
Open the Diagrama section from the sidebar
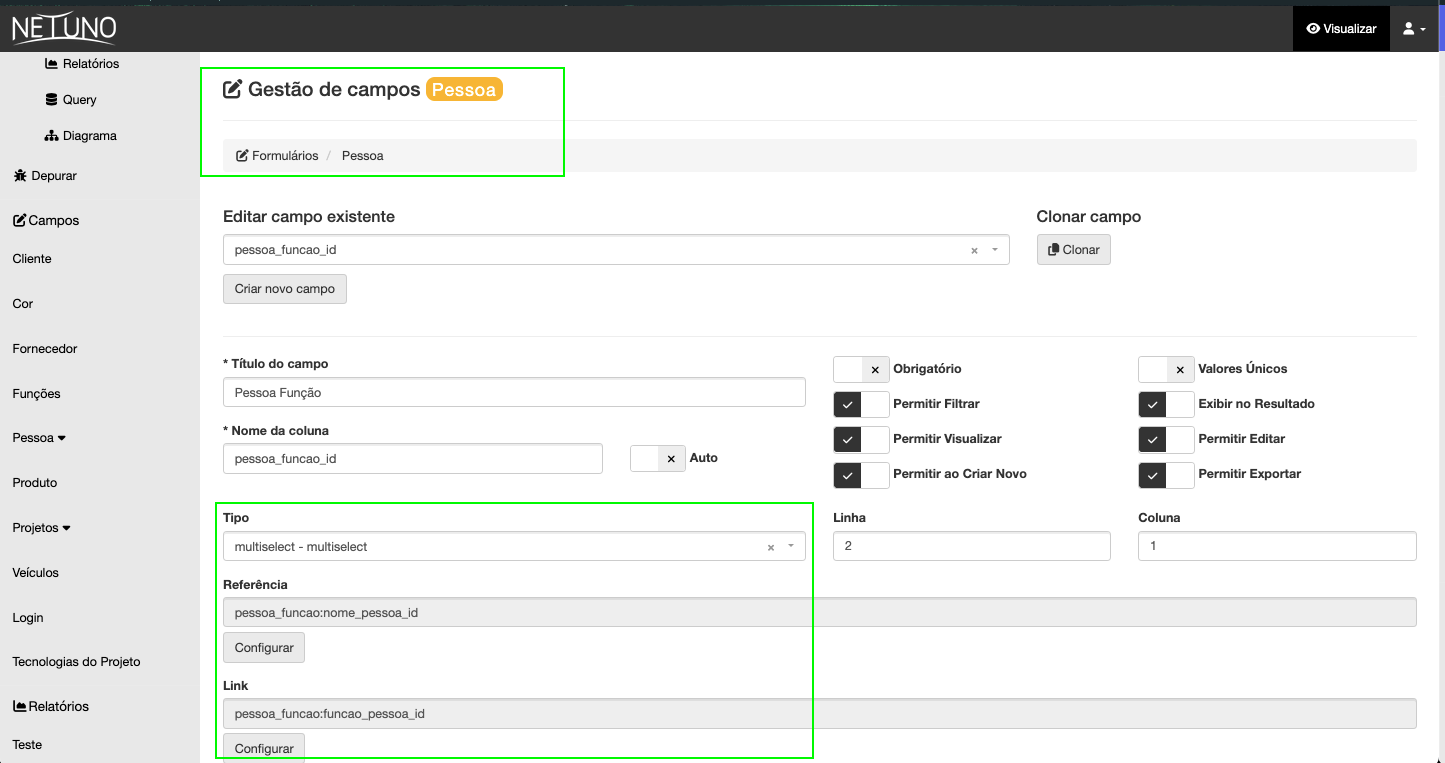[x=51, y=135]
